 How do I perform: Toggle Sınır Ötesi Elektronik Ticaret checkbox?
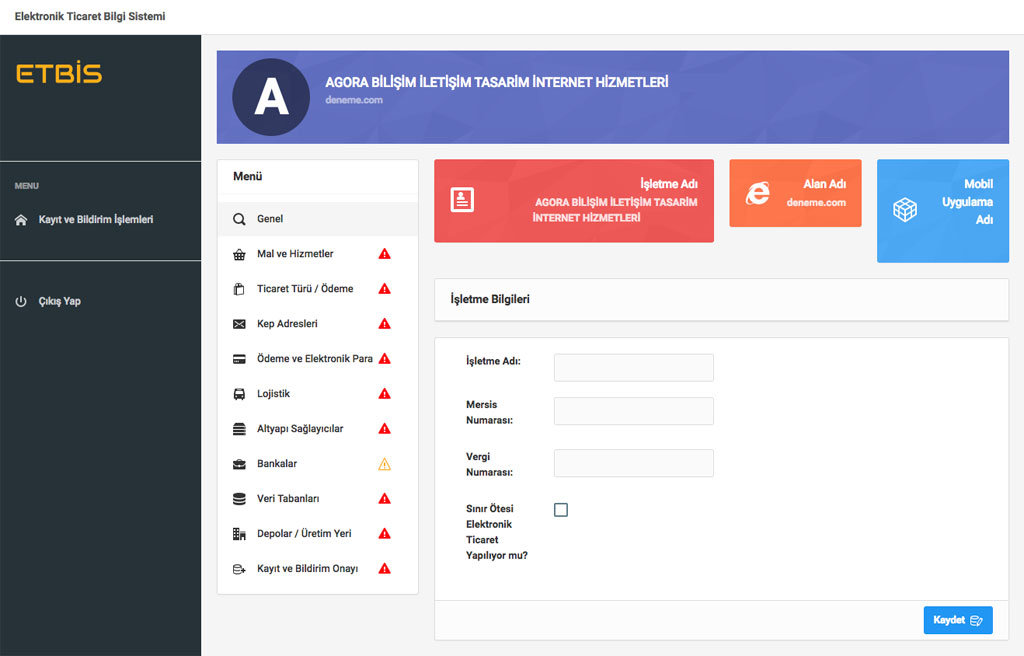pyautogui.click(x=561, y=510)
